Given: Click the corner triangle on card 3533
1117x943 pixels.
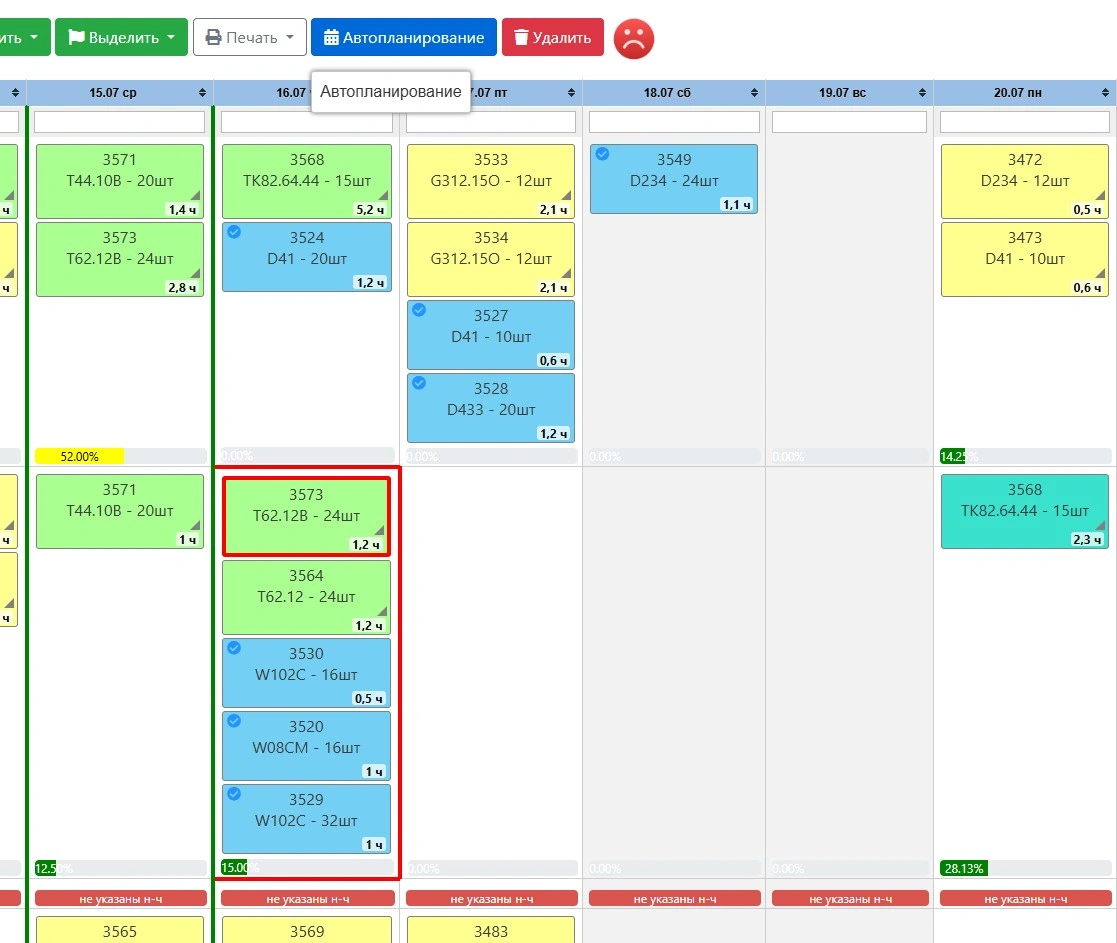Looking at the screenshot, I should [x=566, y=194].
